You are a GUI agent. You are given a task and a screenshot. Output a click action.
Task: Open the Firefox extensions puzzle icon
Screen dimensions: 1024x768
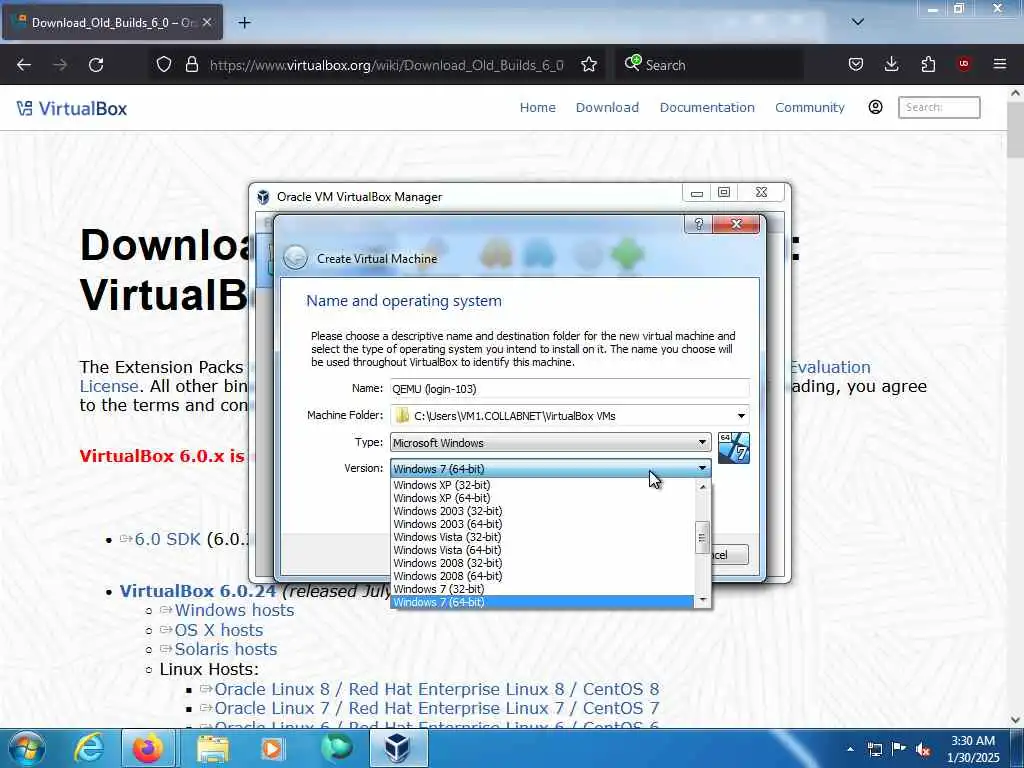coord(928,64)
